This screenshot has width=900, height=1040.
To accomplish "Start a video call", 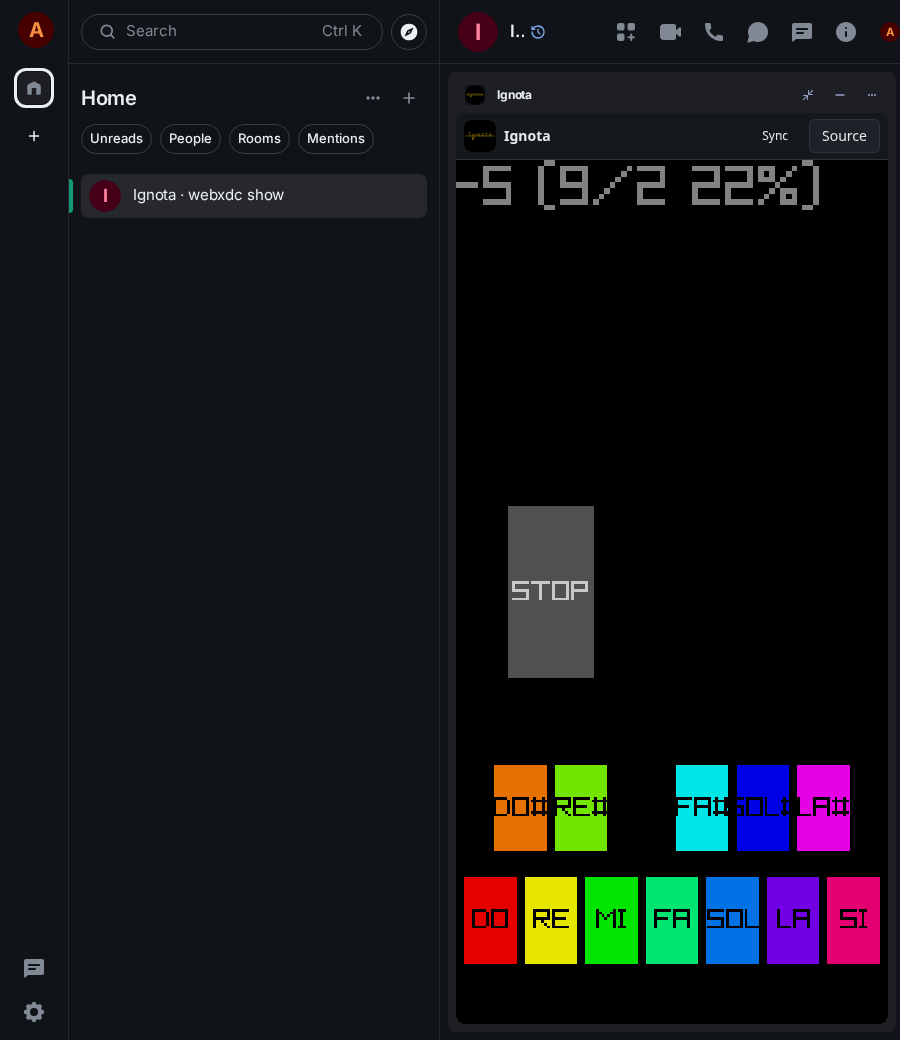I will point(671,32).
